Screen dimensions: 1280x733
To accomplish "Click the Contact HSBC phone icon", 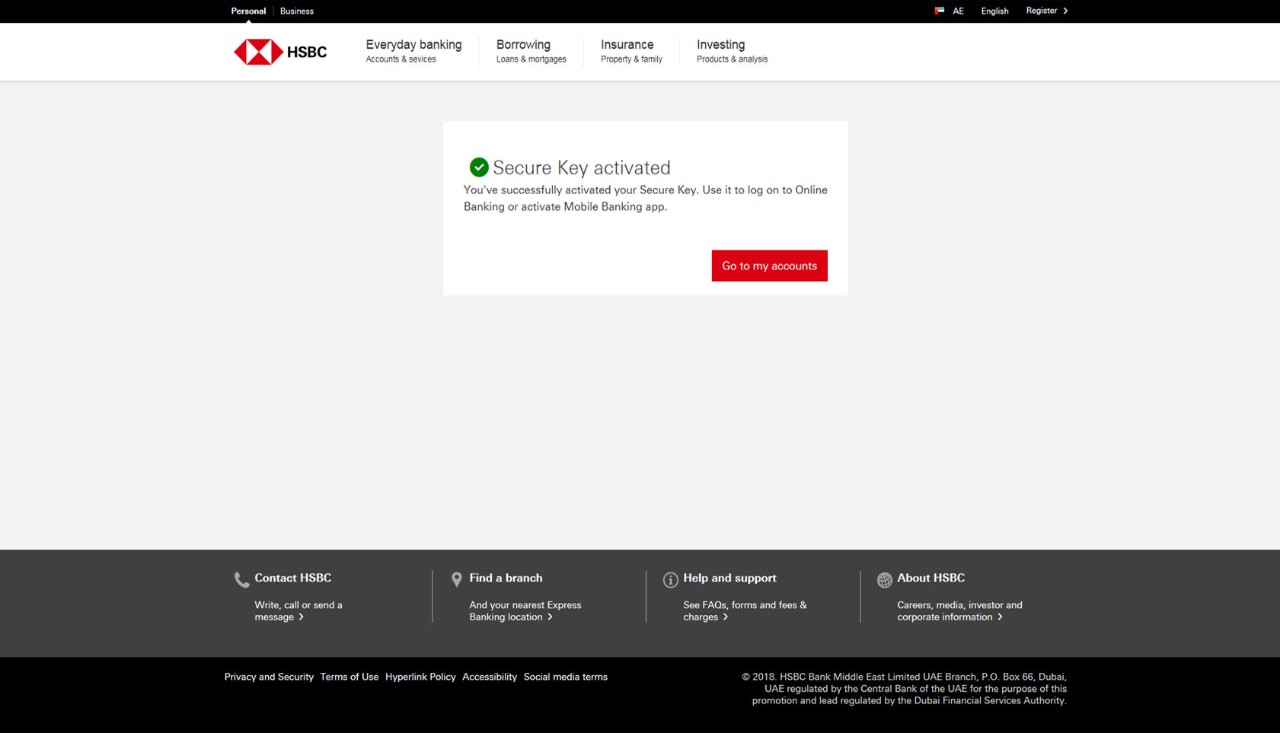I will tap(241, 580).
